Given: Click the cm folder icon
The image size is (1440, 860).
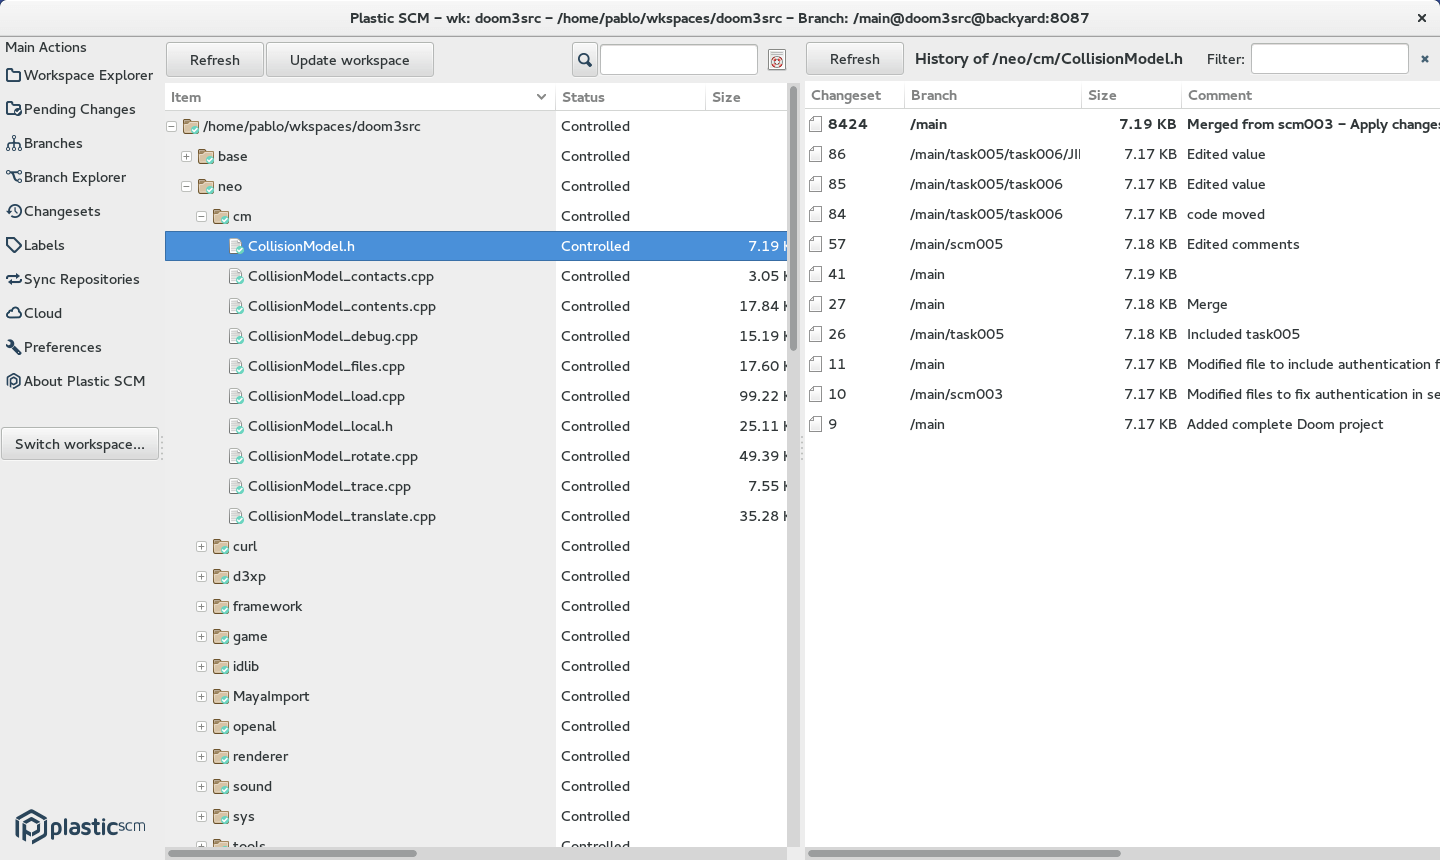Looking at the screenshot, I should [221, 216].
